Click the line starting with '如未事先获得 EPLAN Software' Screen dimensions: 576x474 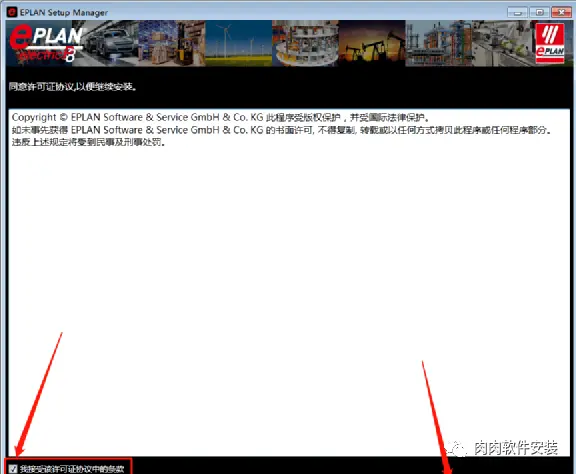click(x=281, y=130)
